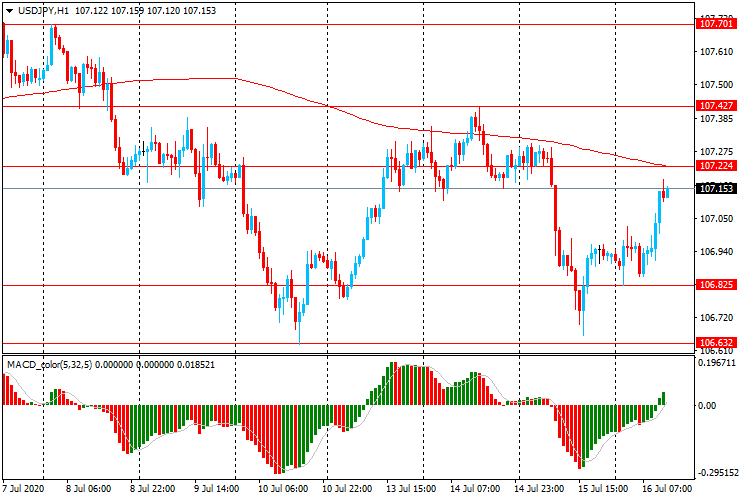This screenshot has height=500, width=740.
Task: Click the USDJPY,H1 chart title text
Action: (x=44, y=10)
